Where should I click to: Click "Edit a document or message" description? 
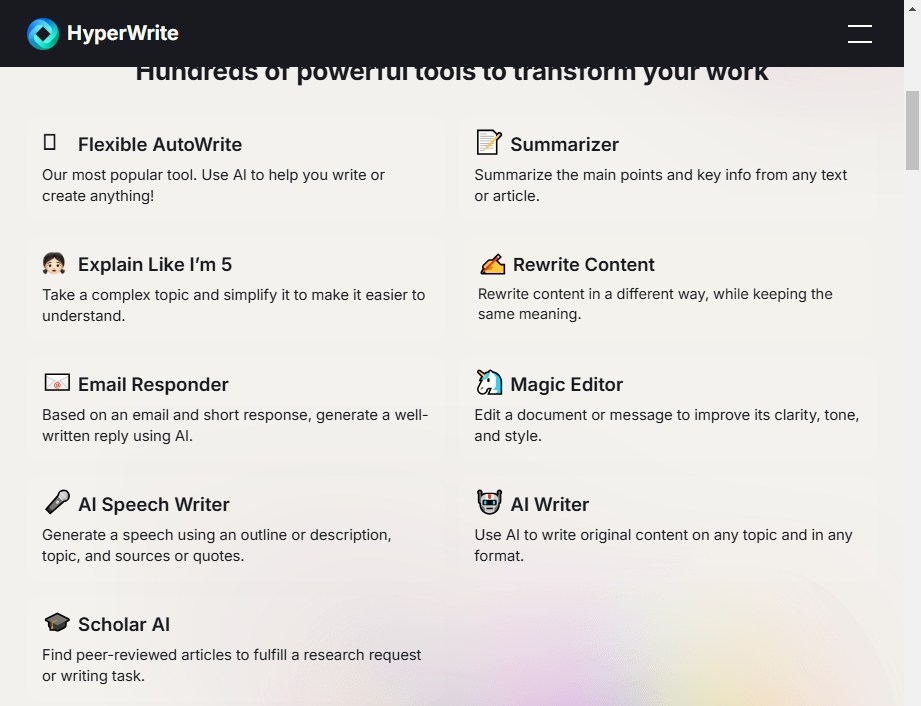point(667,425)
